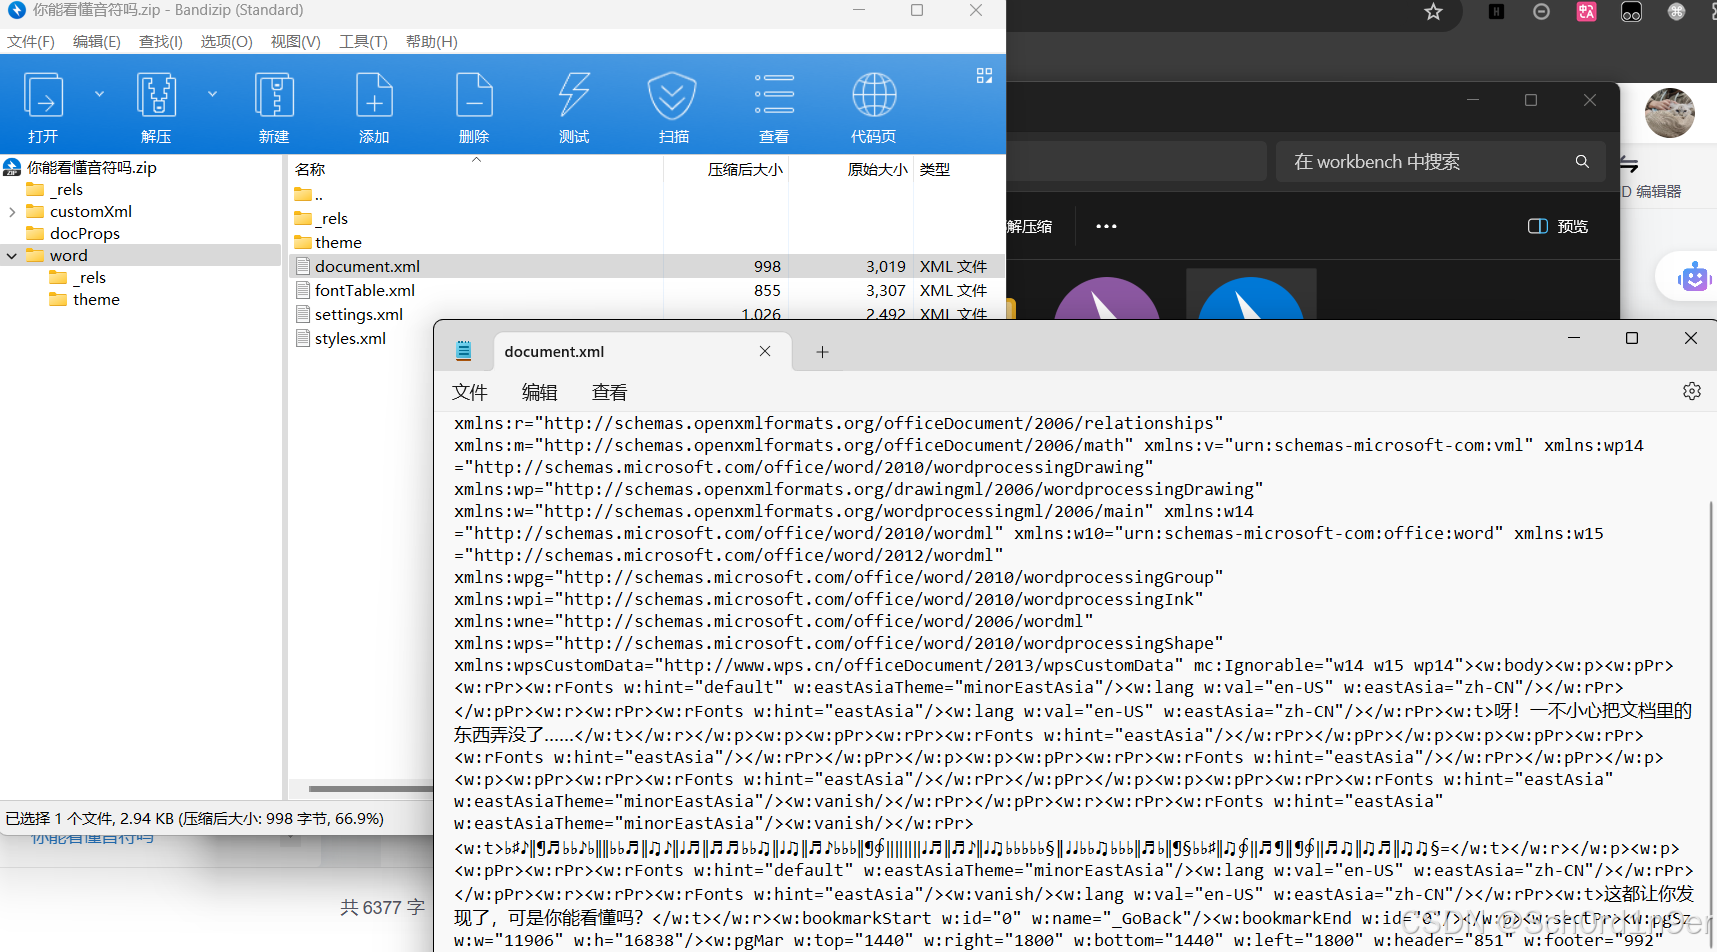The height and width of the screenshot is (952, 1717).
Task: Click the search magnifier icon in workbench
Action: pos(1582,161)
